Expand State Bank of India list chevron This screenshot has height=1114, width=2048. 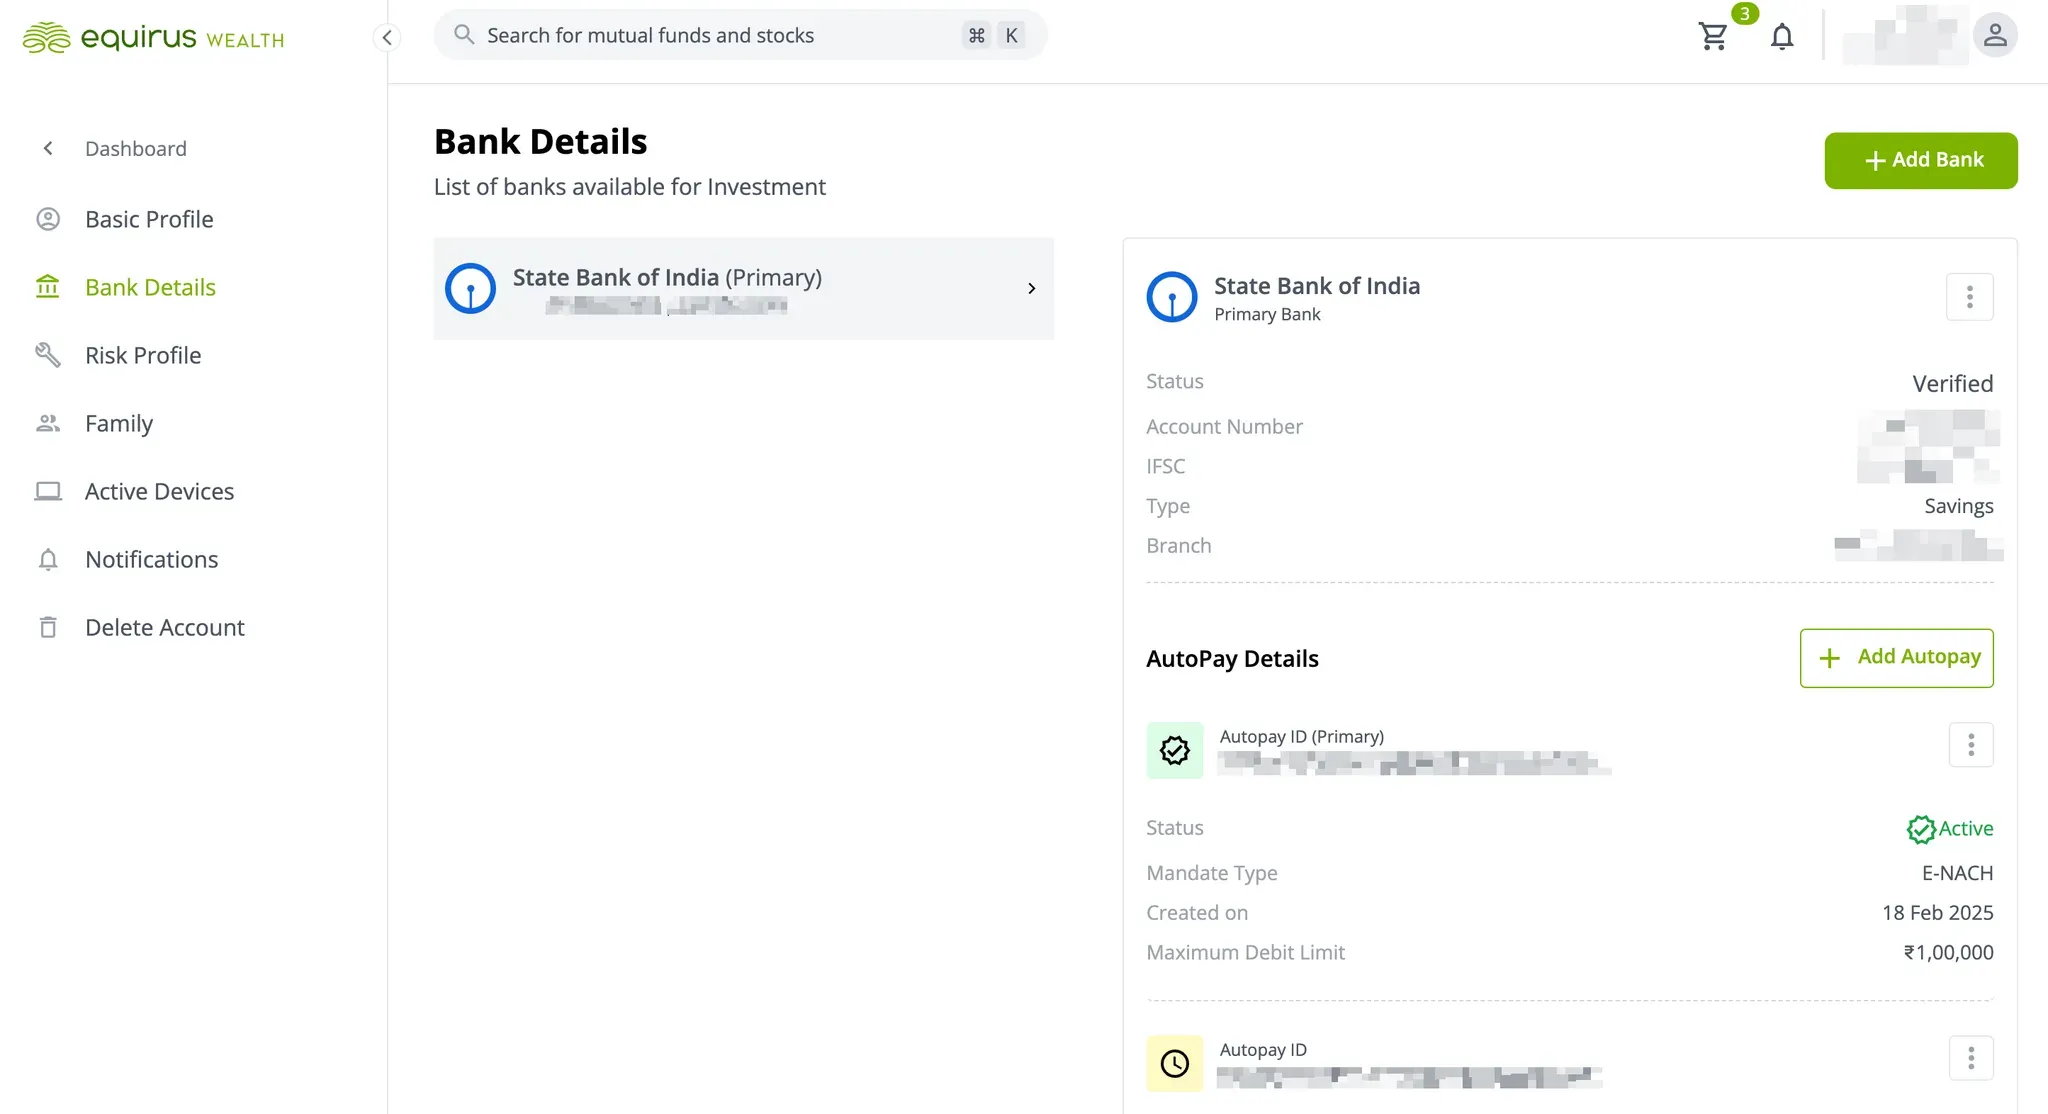pyautogui.click(x=1031, y=288)
